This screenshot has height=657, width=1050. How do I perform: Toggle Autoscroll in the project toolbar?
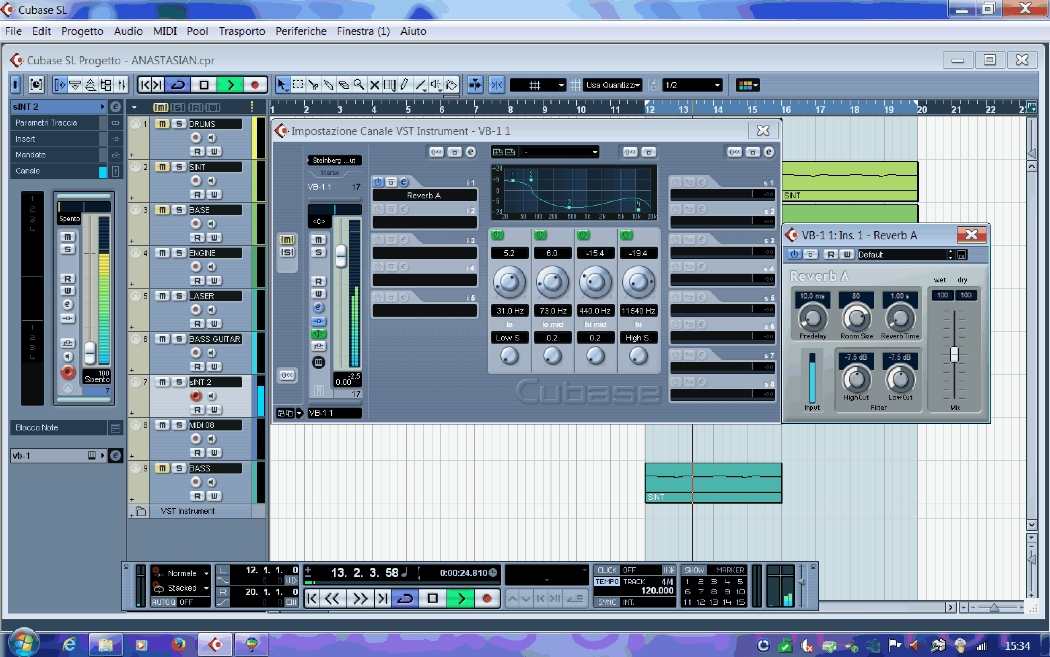coord(475,85)
